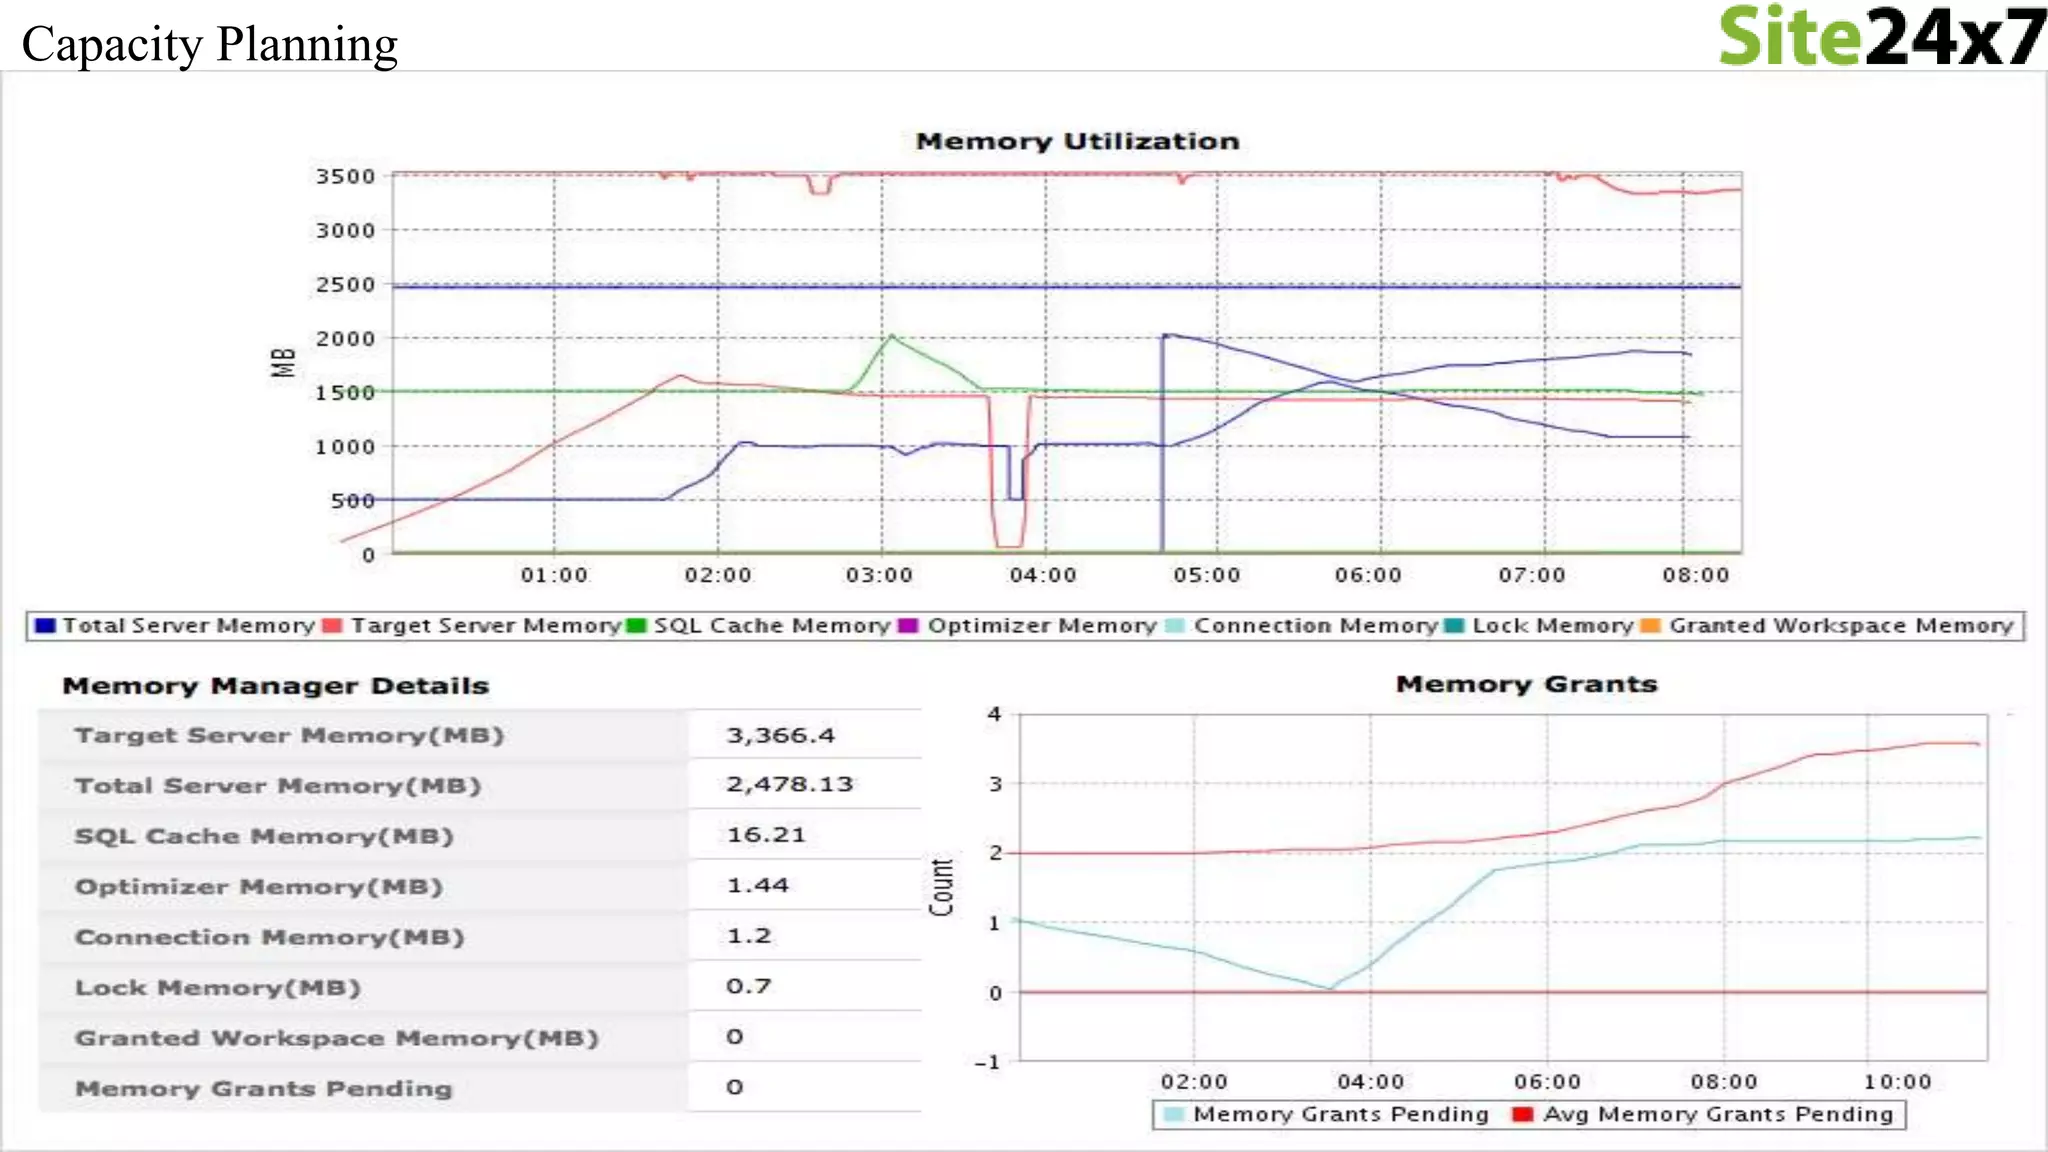Click the value 1.44
This screenshot has height=1152, width=2048.
click(x=757, y=886)
